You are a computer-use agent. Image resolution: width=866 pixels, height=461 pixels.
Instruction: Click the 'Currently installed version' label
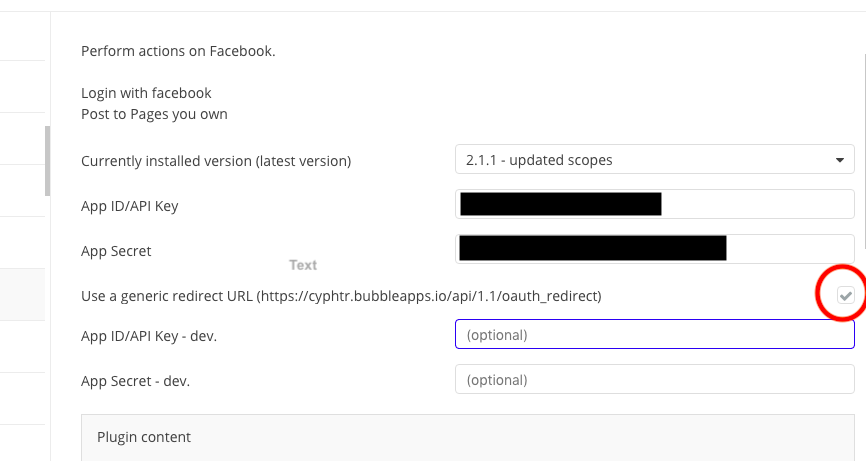tap(216, 161)
